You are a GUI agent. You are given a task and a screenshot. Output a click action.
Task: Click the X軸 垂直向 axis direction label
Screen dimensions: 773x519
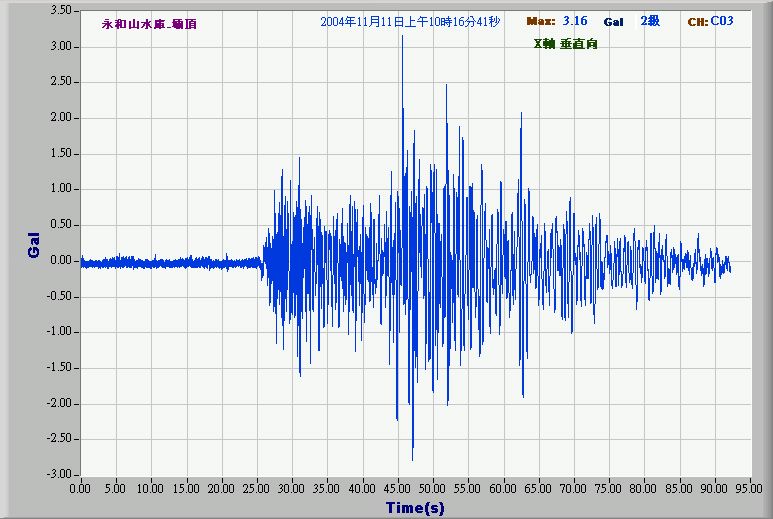(565, 44)
